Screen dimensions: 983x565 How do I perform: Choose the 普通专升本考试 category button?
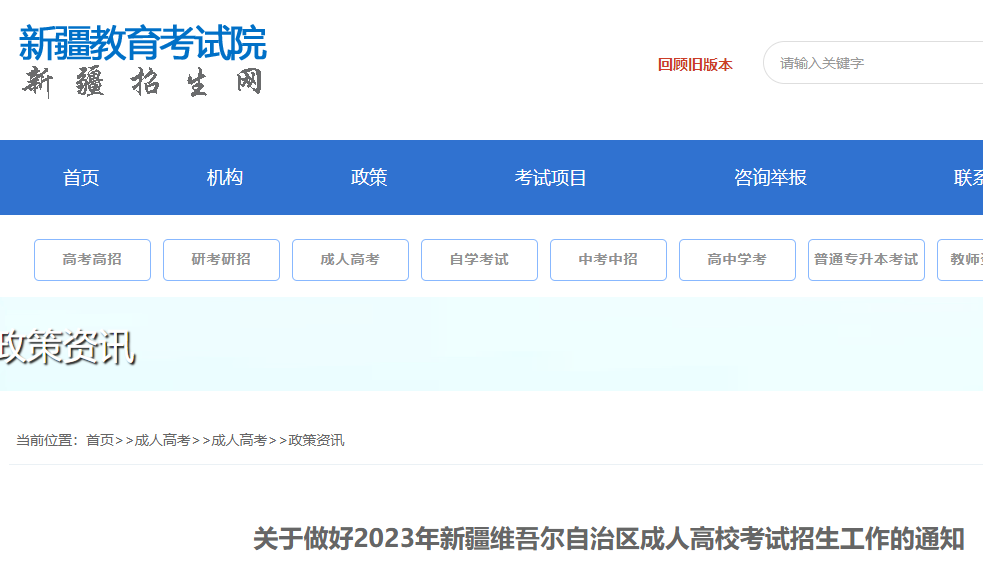(866, 260)
